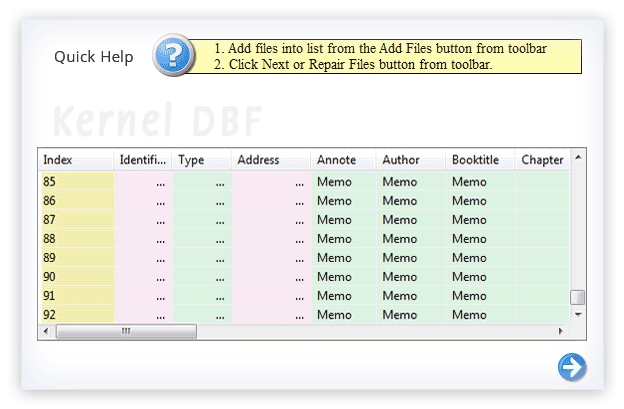Click the Chapter cell in row 86
The image size is (624, 409).
(543, 201)
